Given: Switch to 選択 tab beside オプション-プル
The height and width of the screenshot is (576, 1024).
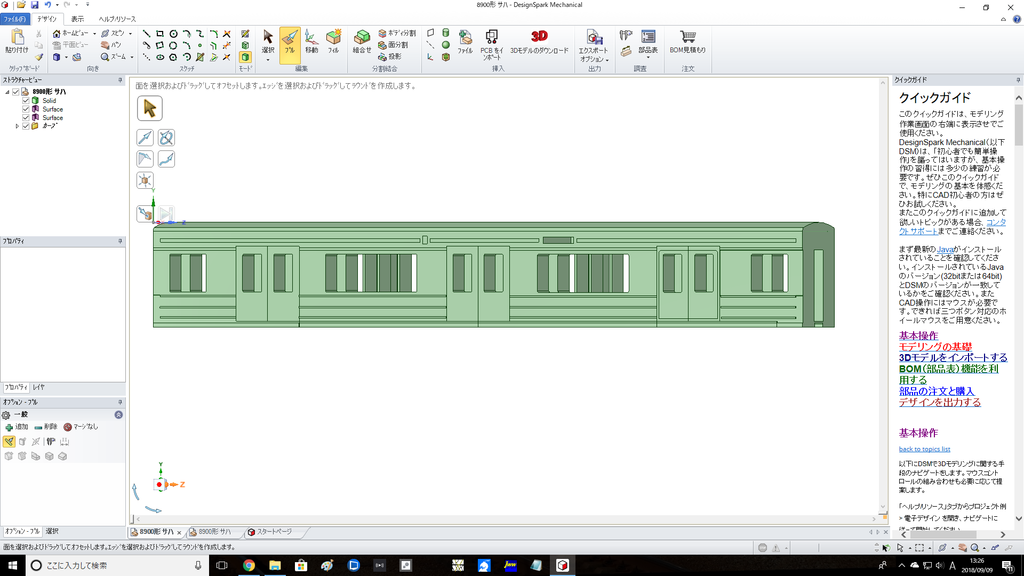Looking at the screenshot, I should [x=52, y=532].
